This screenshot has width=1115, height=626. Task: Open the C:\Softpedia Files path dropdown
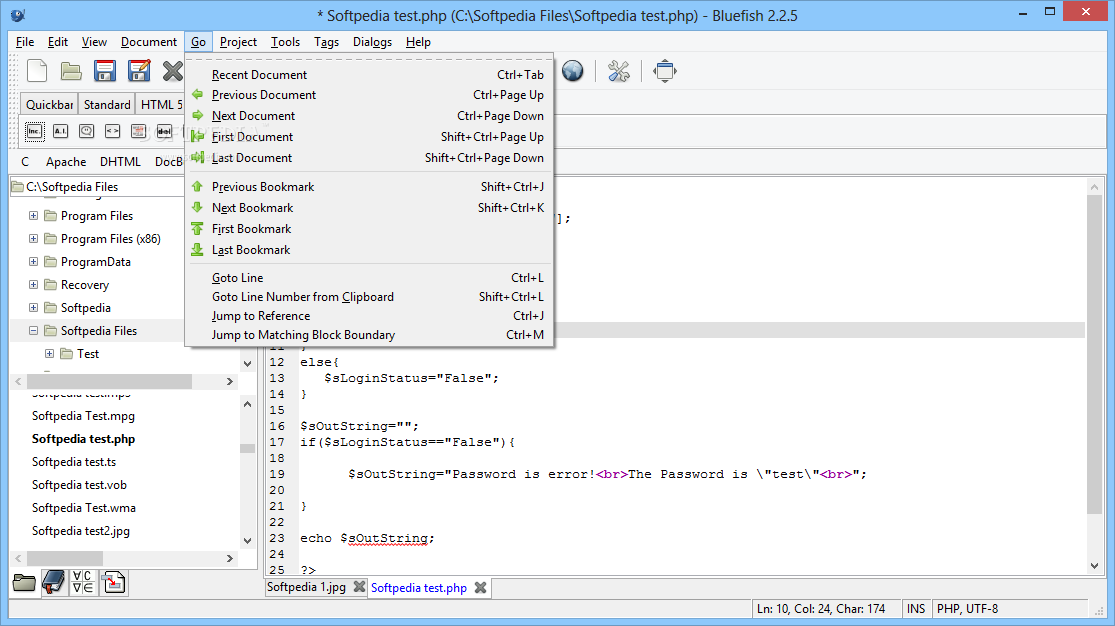tap(97, 186)
